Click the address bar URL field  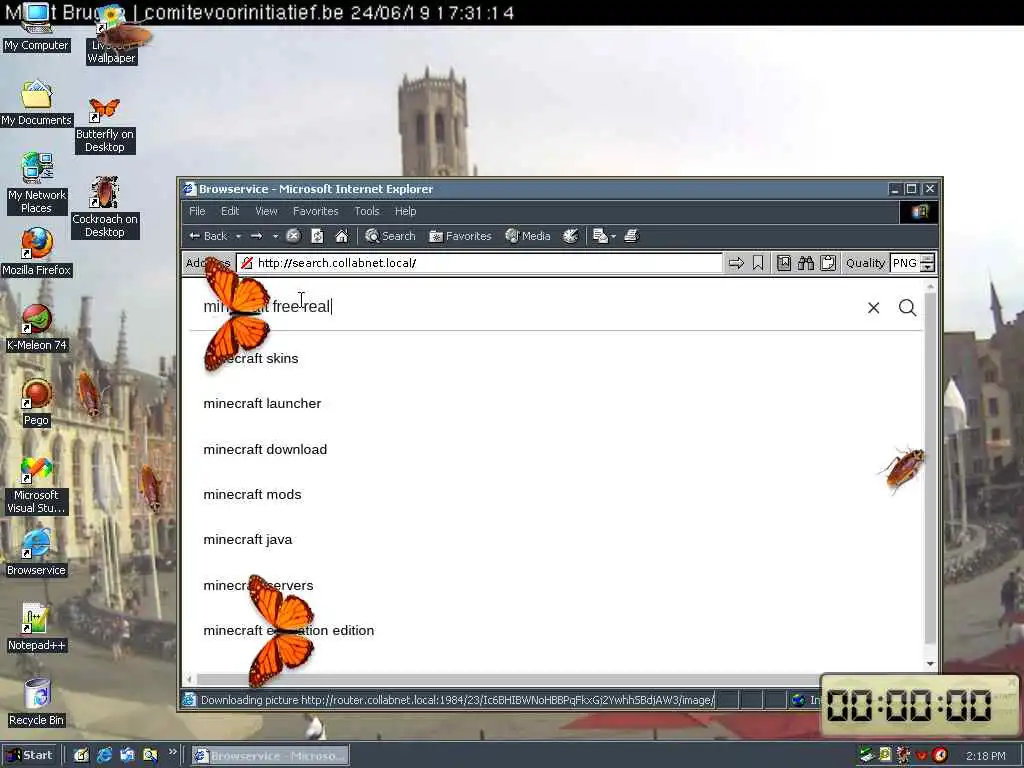[x=480, y=263]
